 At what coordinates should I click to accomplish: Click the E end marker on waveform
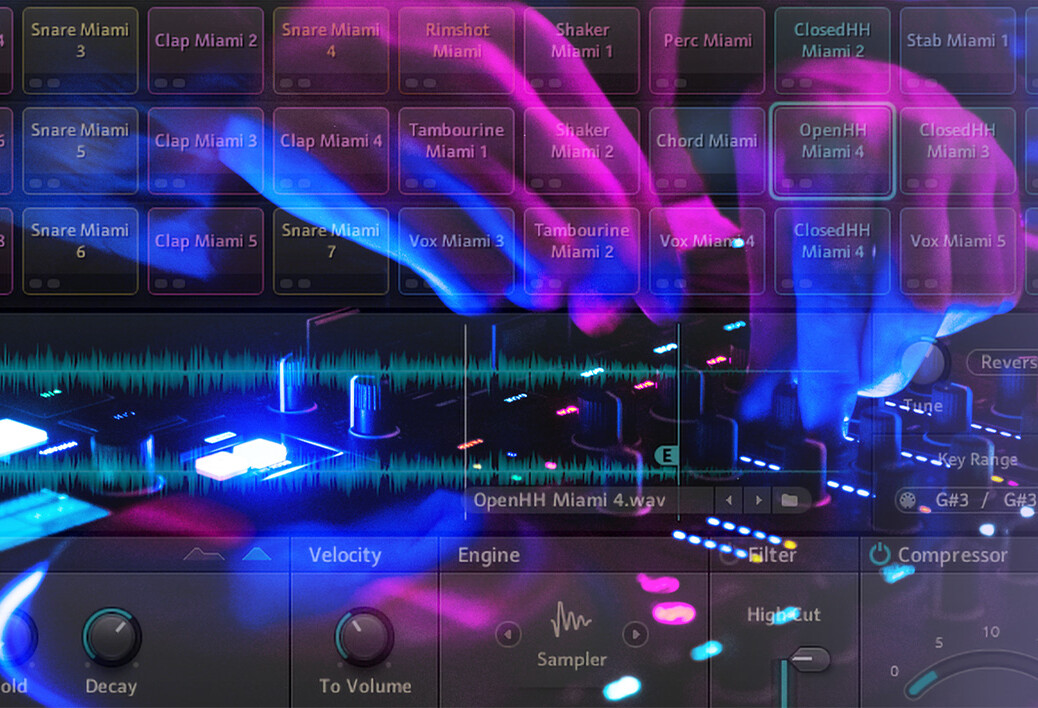pos(667,455)
